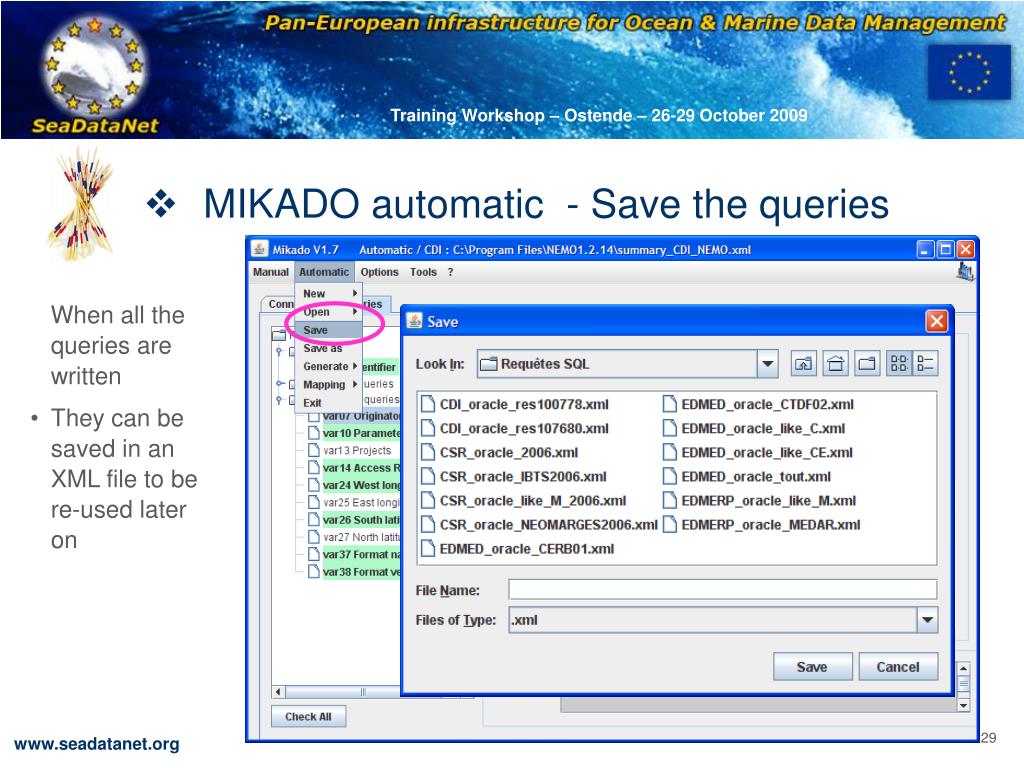This screenshot has width=1024, height=768.
Task: Select CSR_oracle_like_M_2006.xml file
Action: [524, 501]
